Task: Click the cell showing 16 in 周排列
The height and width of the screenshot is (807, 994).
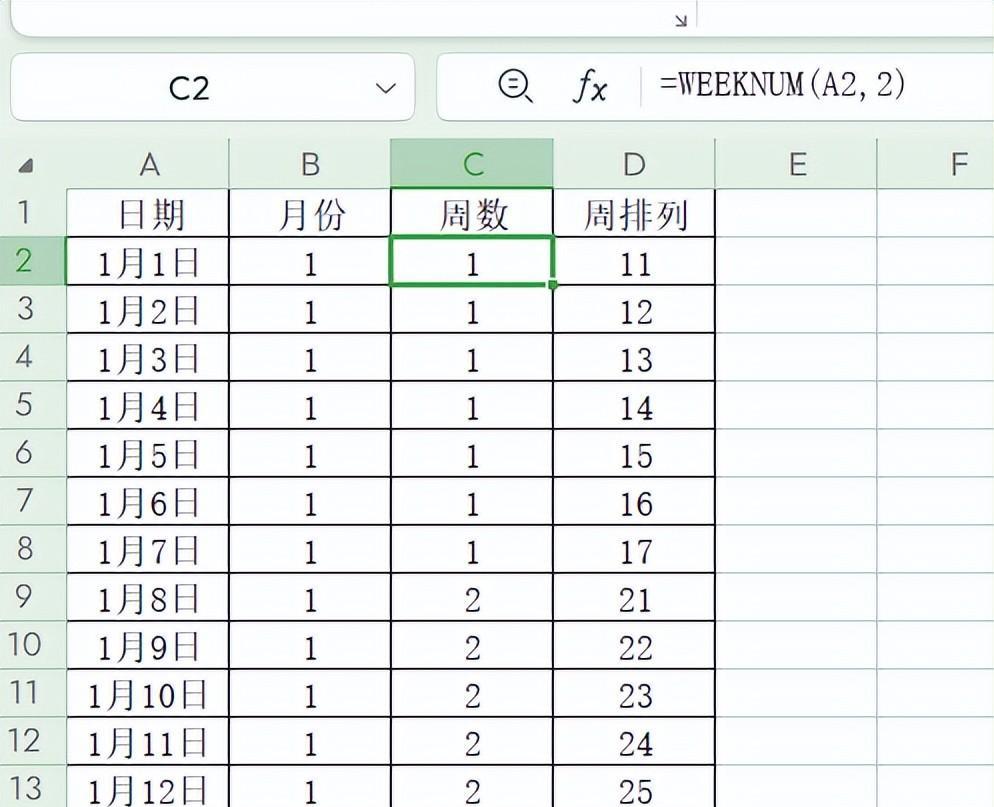Action: [x=634, y=501]
